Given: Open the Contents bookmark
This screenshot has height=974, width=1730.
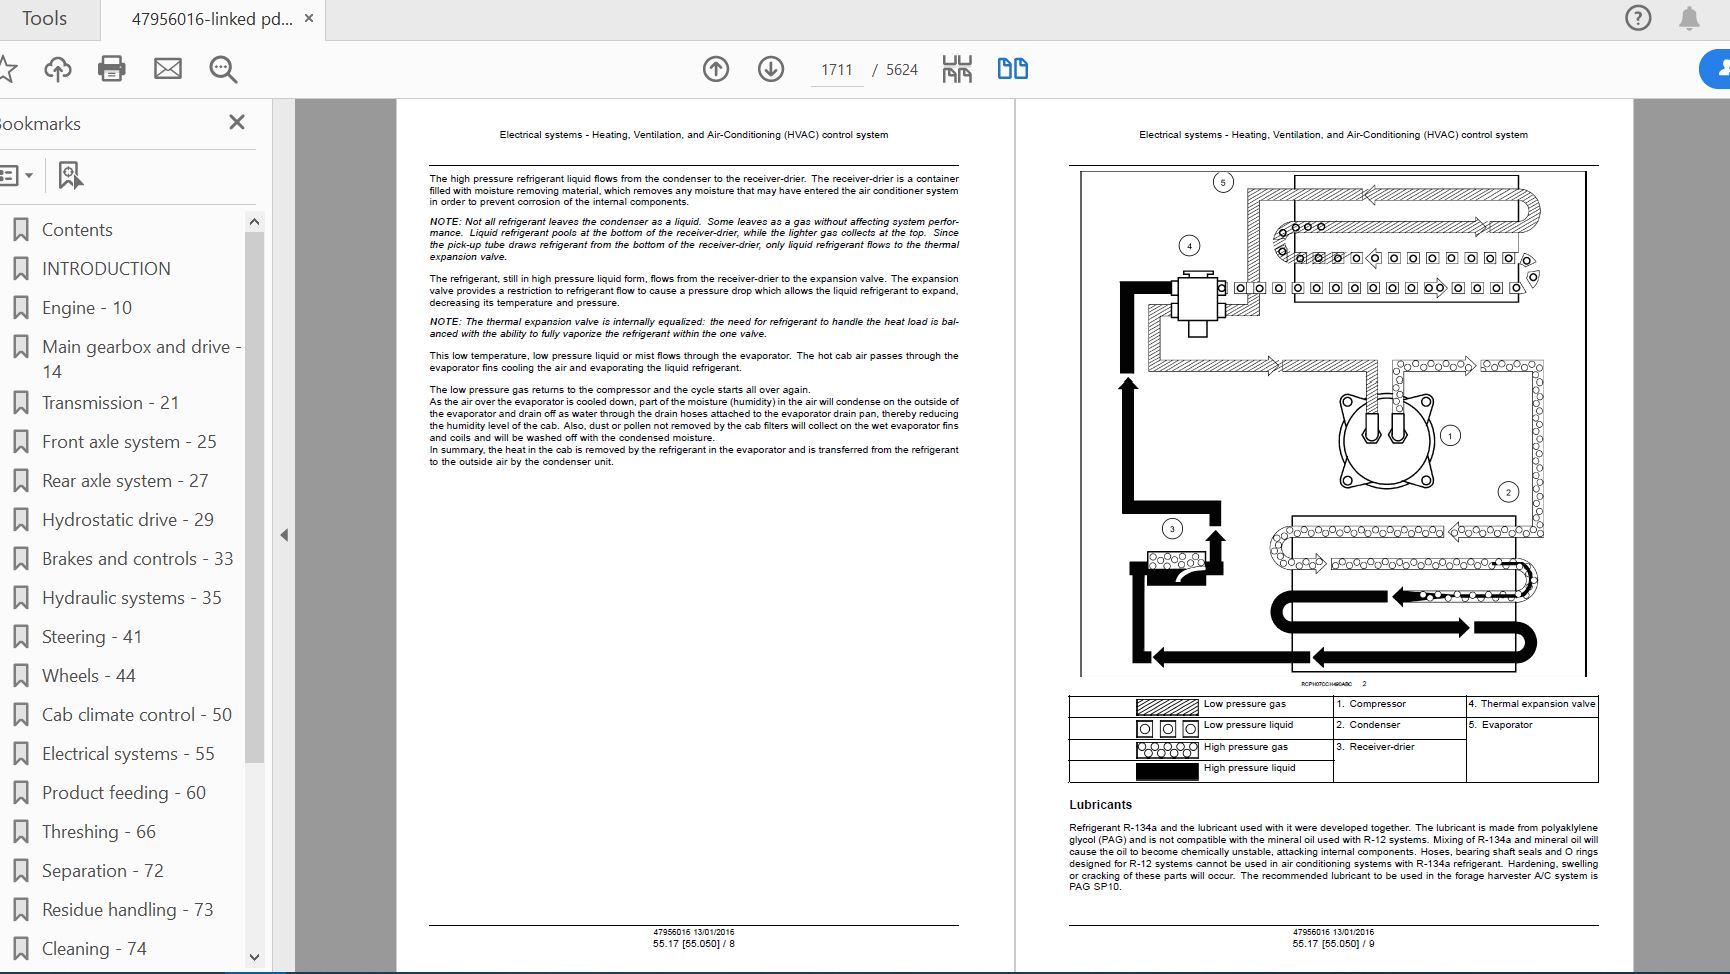Looking at the screenshot, I should pos(77,230).
